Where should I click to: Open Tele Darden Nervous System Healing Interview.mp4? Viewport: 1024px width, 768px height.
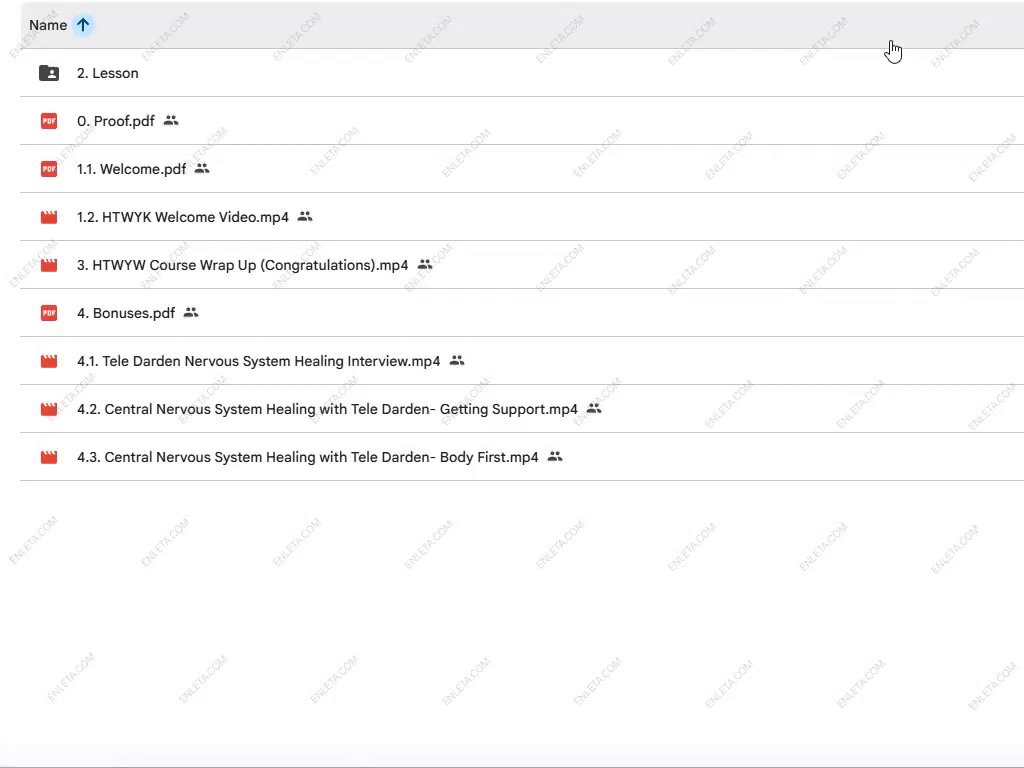(258, 361)
